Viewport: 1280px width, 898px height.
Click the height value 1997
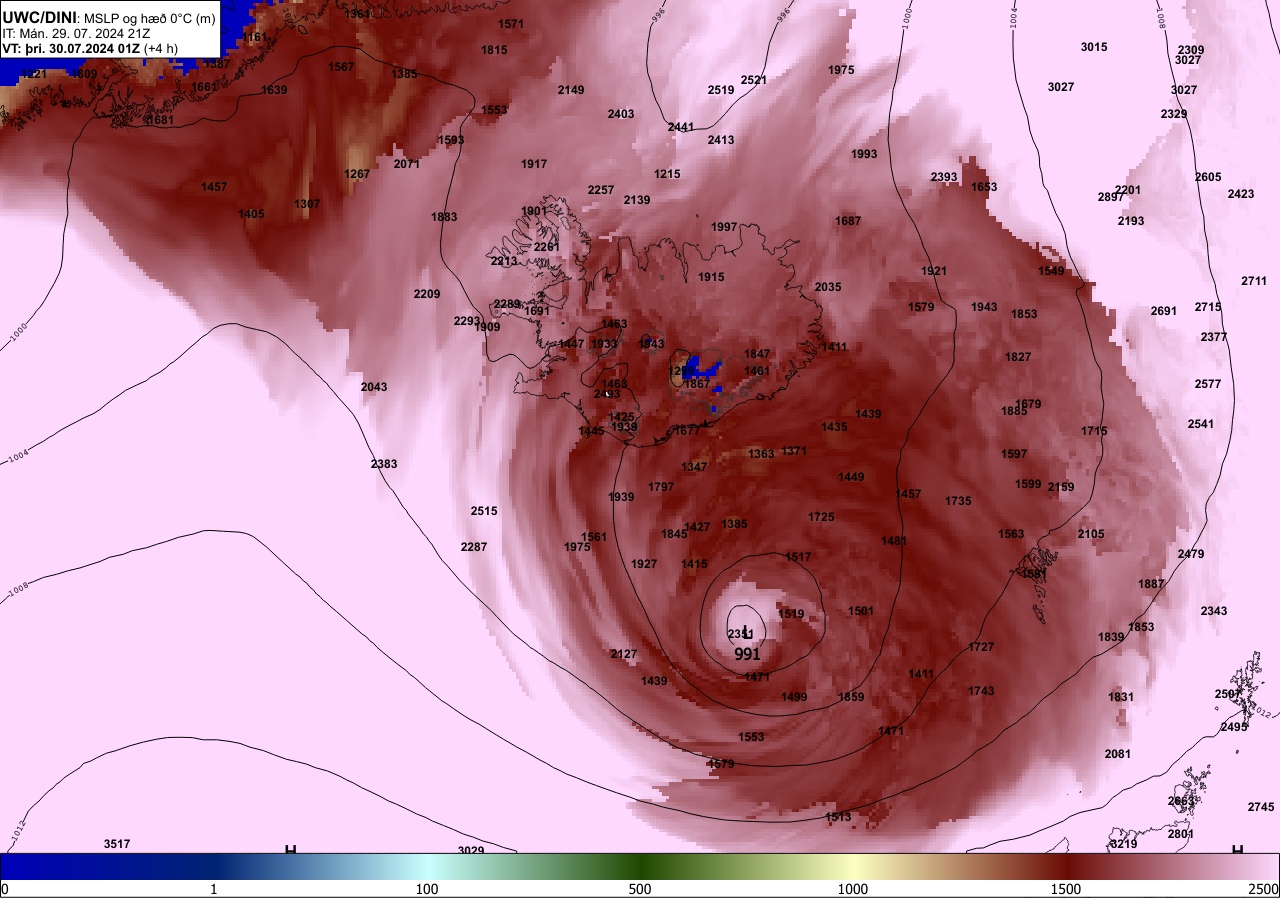point(724,227)
